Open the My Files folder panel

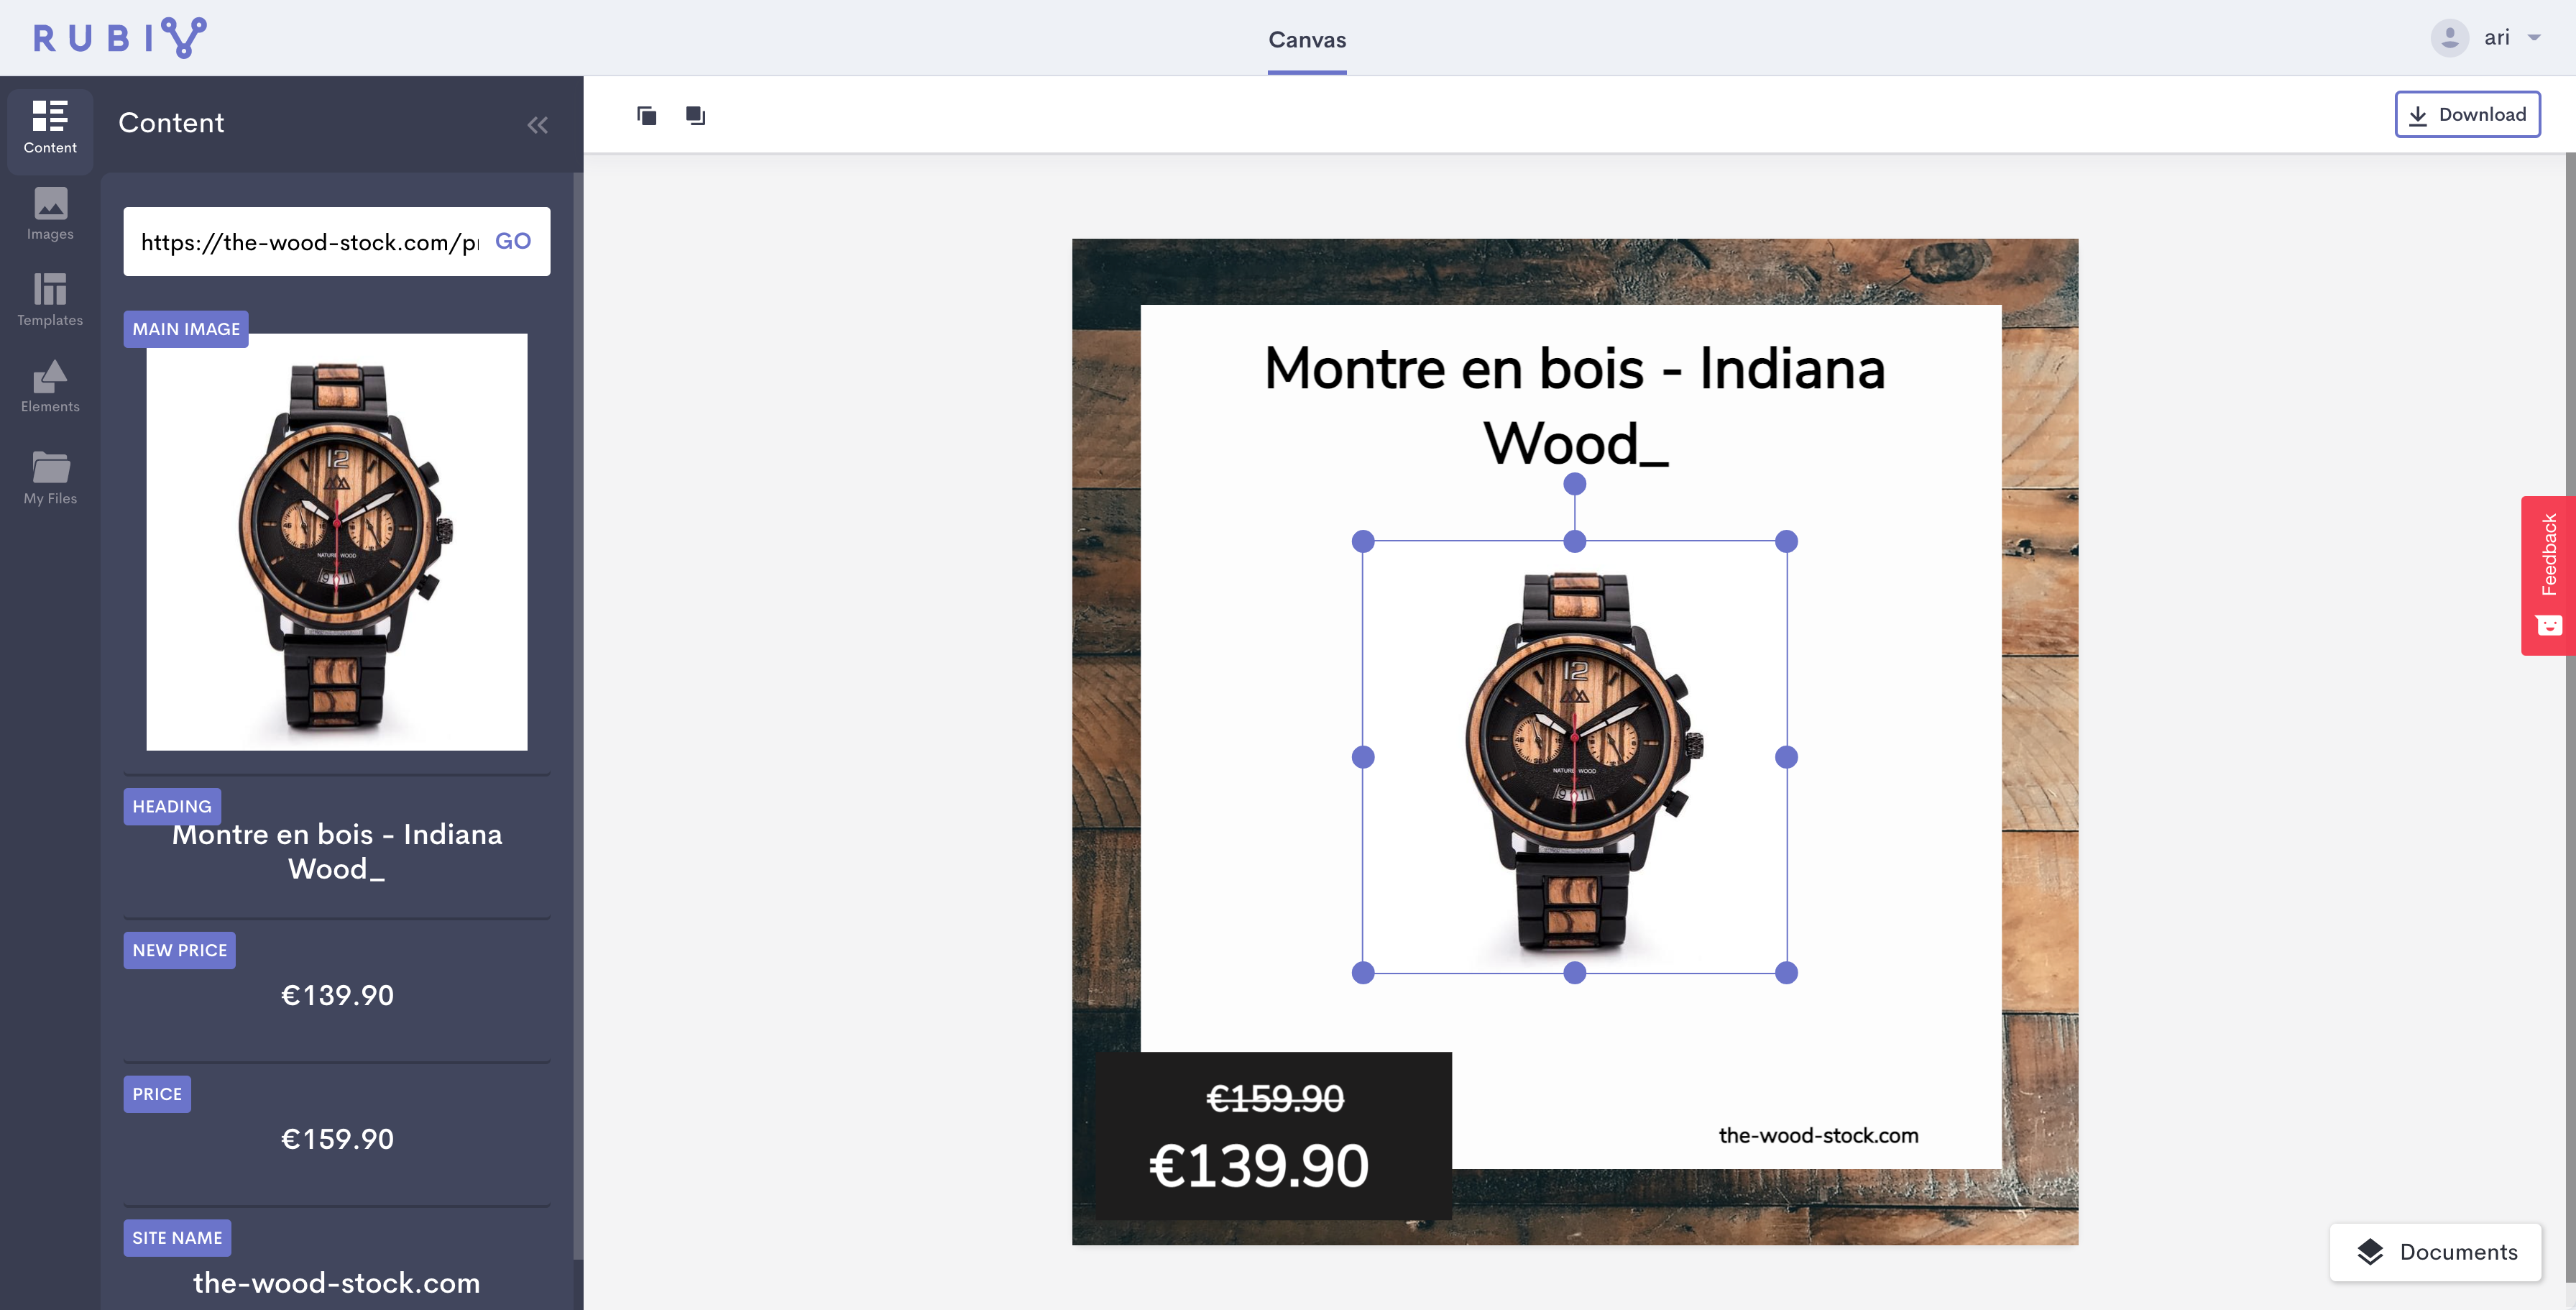point(50,478)
